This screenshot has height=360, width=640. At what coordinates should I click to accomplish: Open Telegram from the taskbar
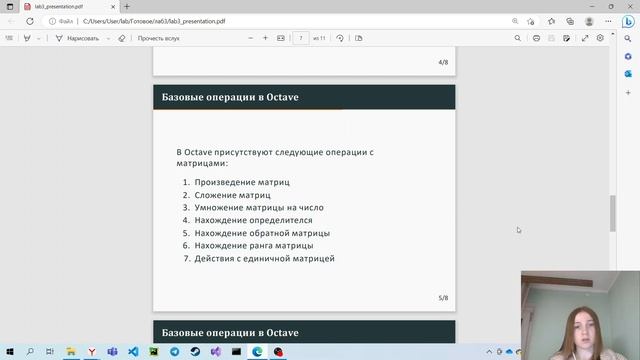point(175,351)
